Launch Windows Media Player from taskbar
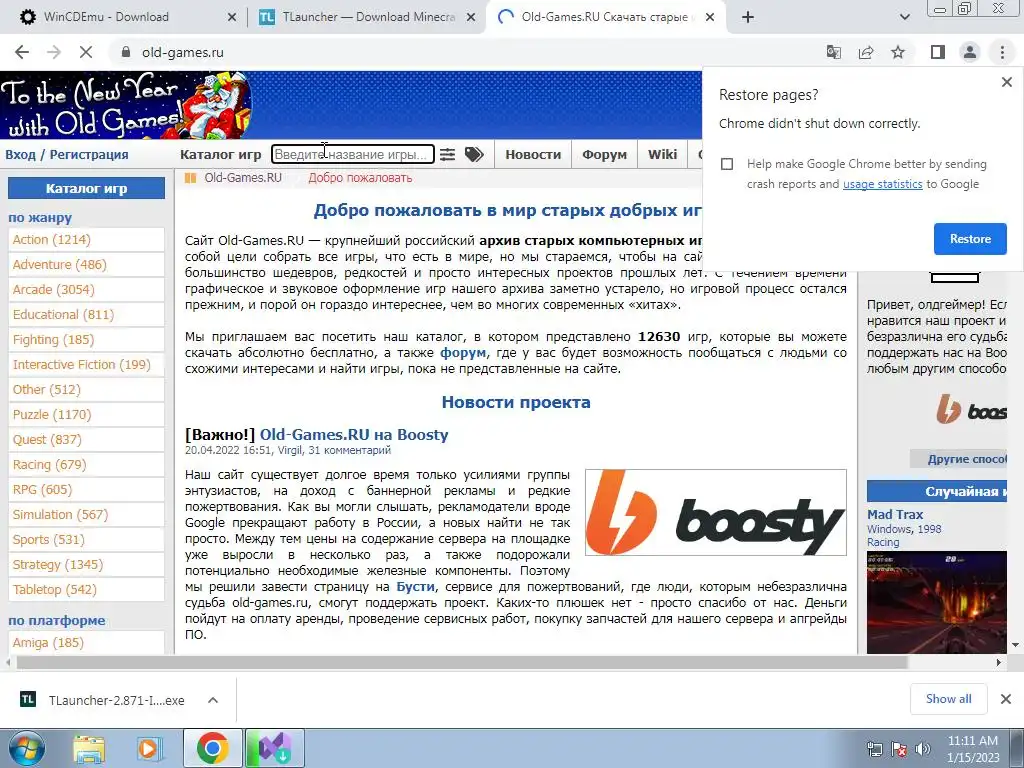1024x768 pixels. pos(149,748)
